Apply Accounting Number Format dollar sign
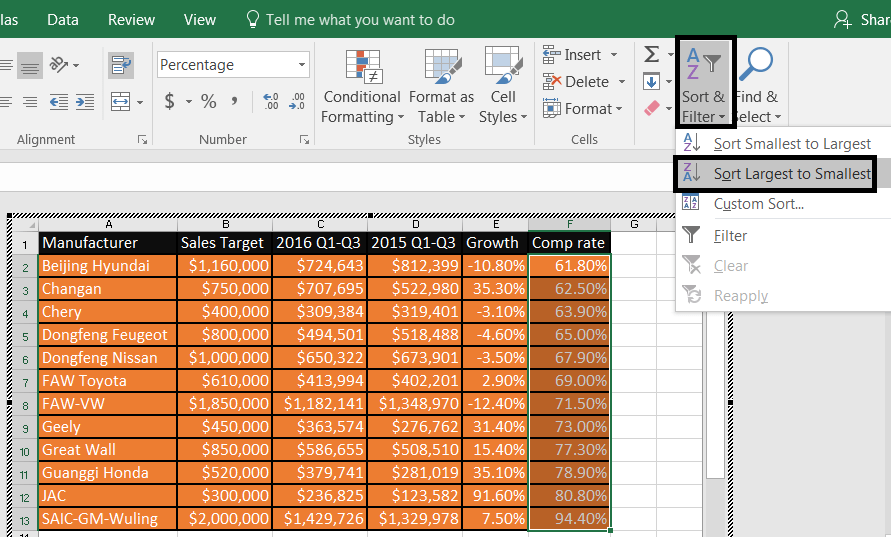 coord(169,102)
